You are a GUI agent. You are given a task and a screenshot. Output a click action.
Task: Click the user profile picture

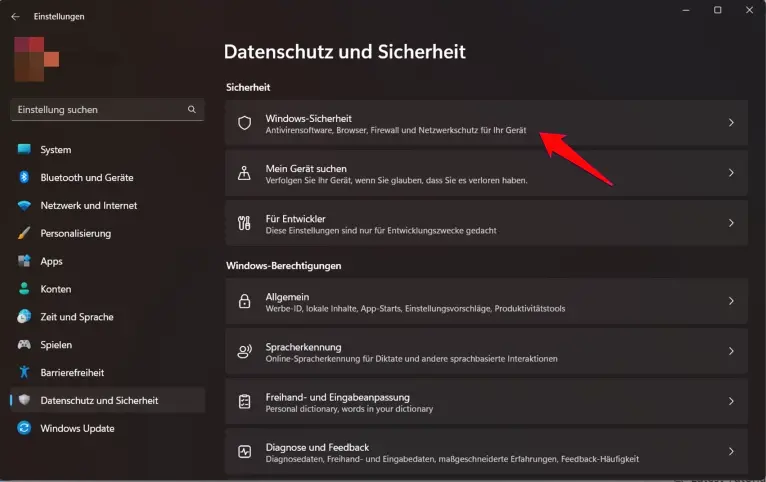pos(37,59)
